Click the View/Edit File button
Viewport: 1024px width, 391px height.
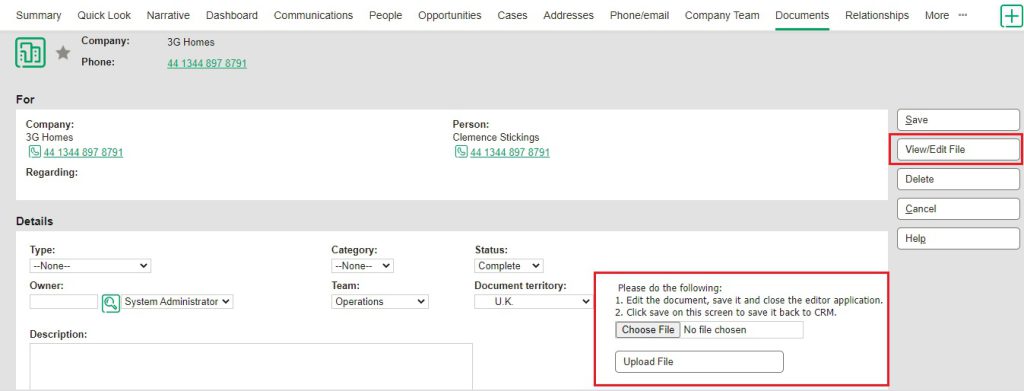[x=958, y=149]
